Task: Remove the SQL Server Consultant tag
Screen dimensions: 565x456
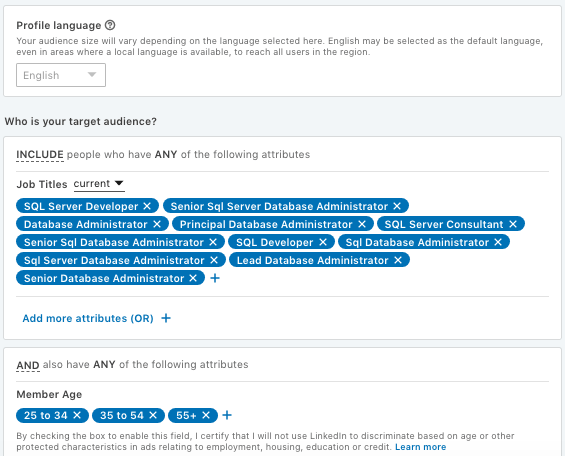Action: (513, 224)
